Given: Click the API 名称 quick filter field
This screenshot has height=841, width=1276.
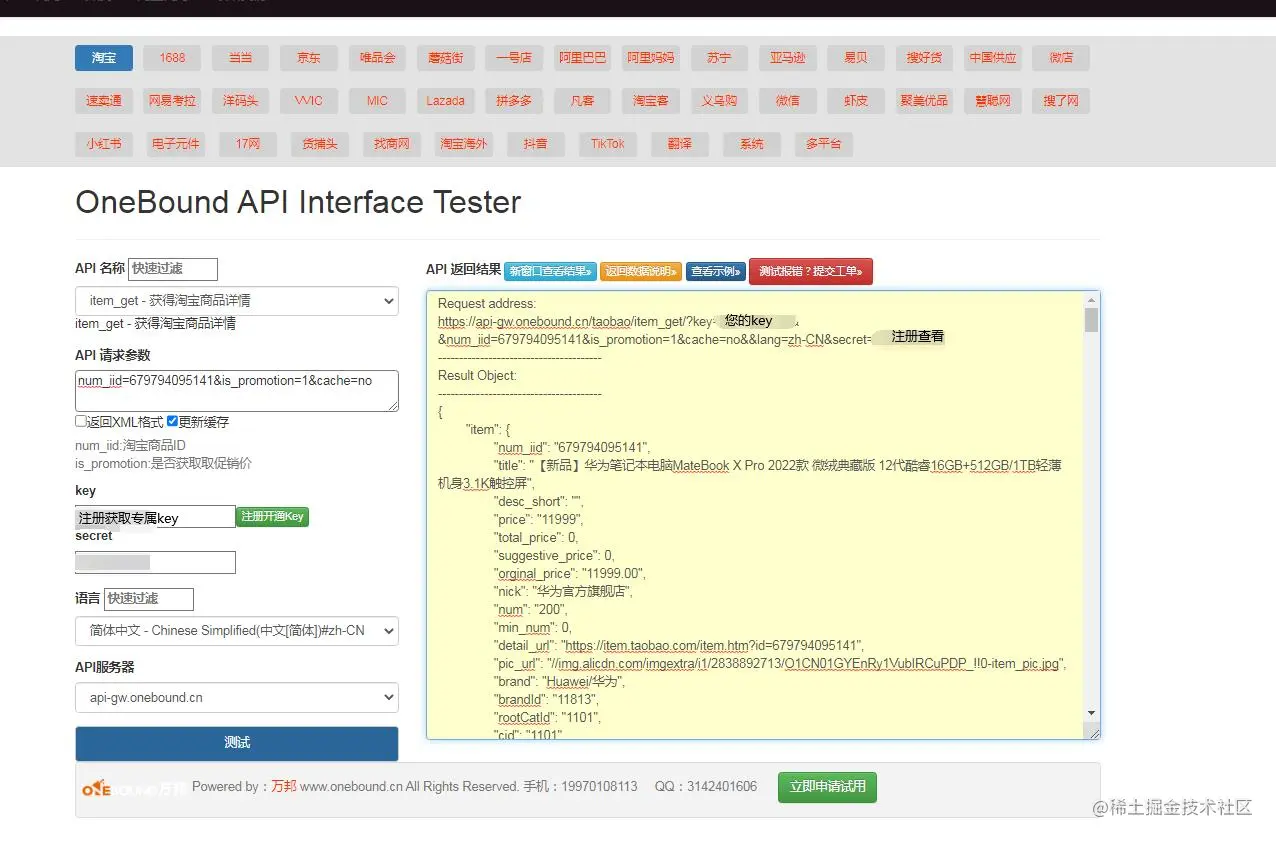Looking at the screenshot, I should click(x=173, y=268).
